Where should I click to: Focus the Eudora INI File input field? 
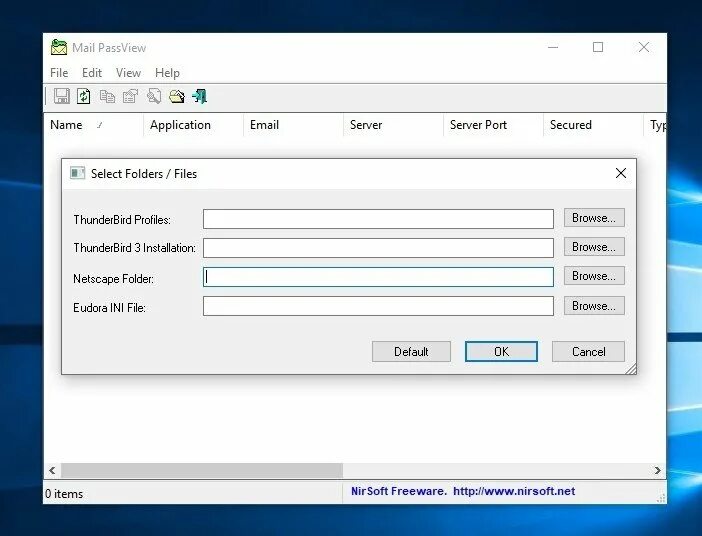pyautogui.click(x=378, y=306)
